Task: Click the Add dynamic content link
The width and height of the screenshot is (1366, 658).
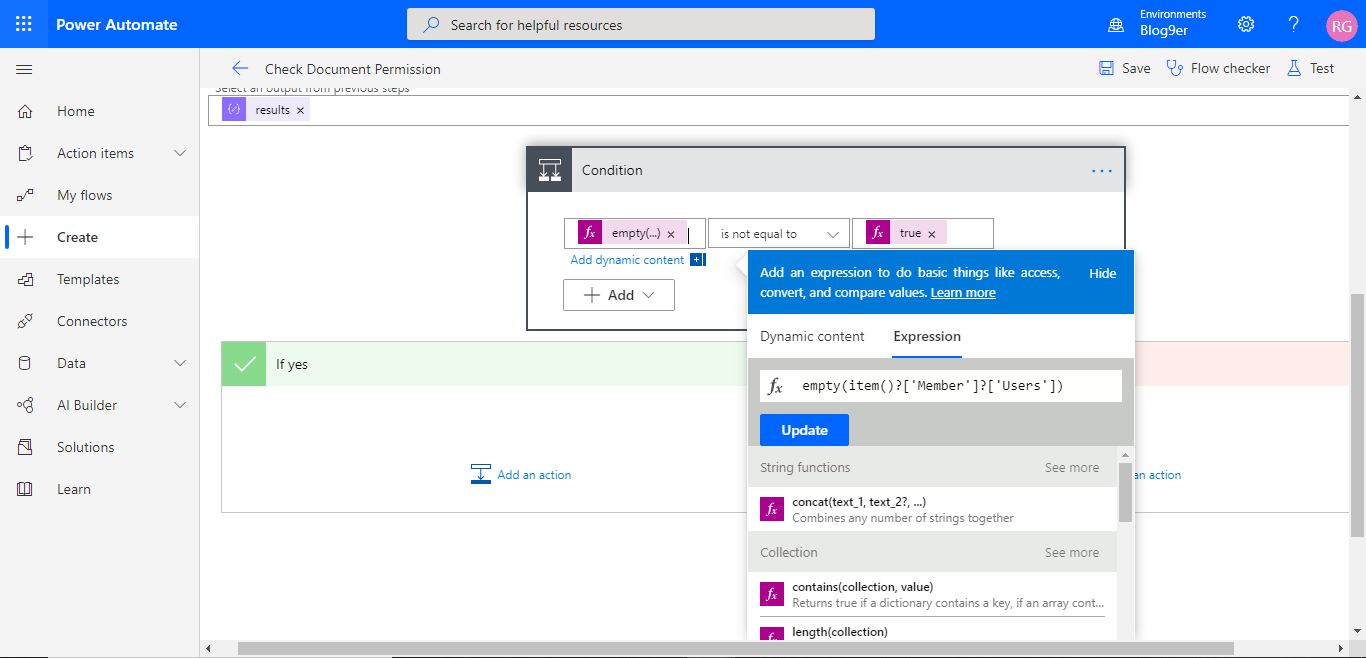Action: [x=627, y=260]
